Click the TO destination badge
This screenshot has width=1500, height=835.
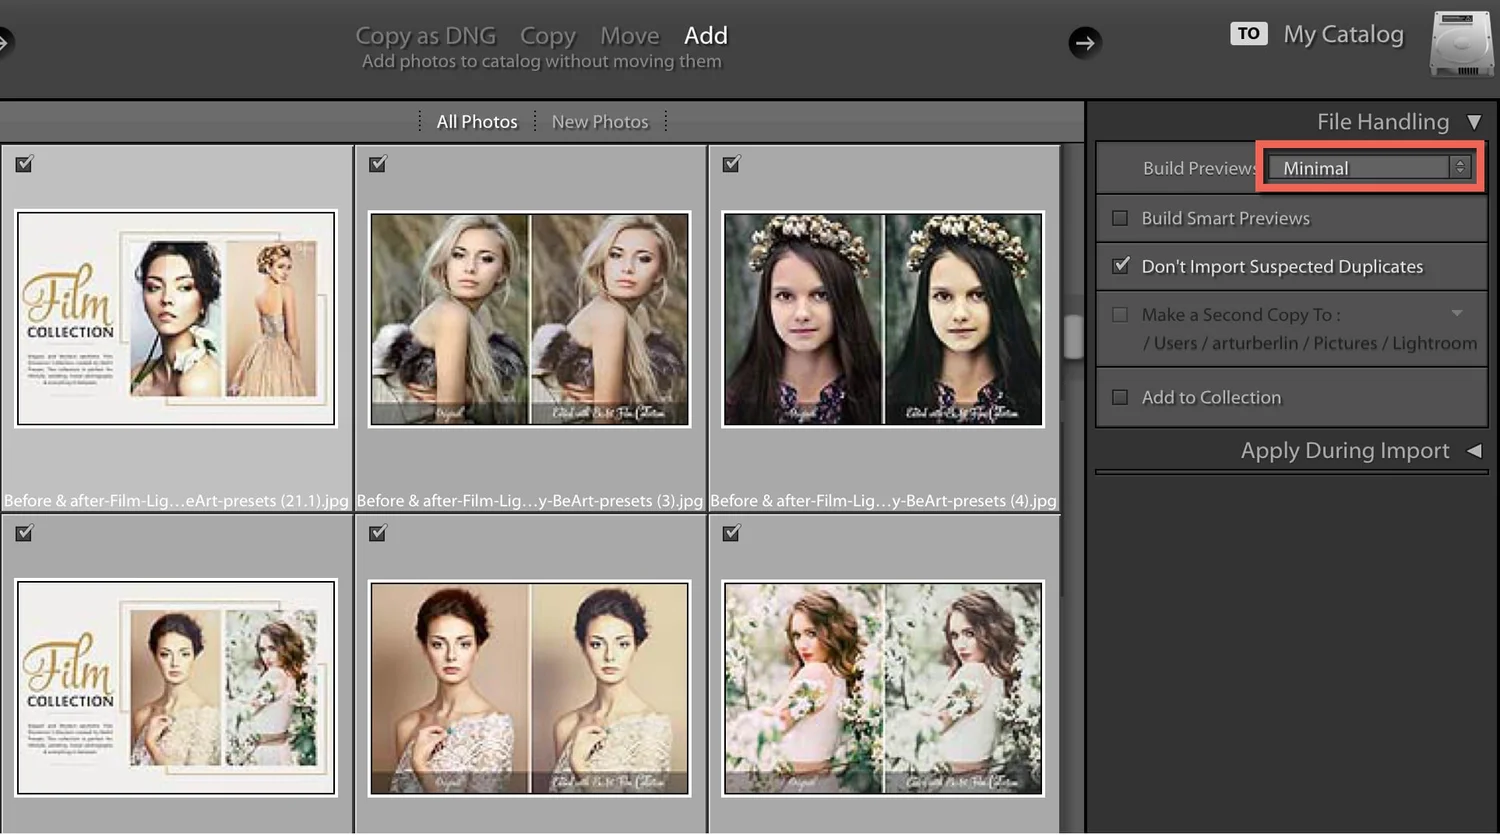click(x=1248, y=33)
